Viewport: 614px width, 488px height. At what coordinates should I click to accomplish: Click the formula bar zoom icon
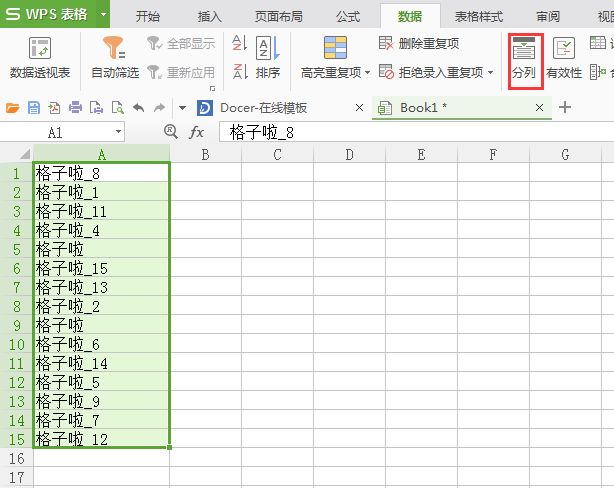point(171,132)
